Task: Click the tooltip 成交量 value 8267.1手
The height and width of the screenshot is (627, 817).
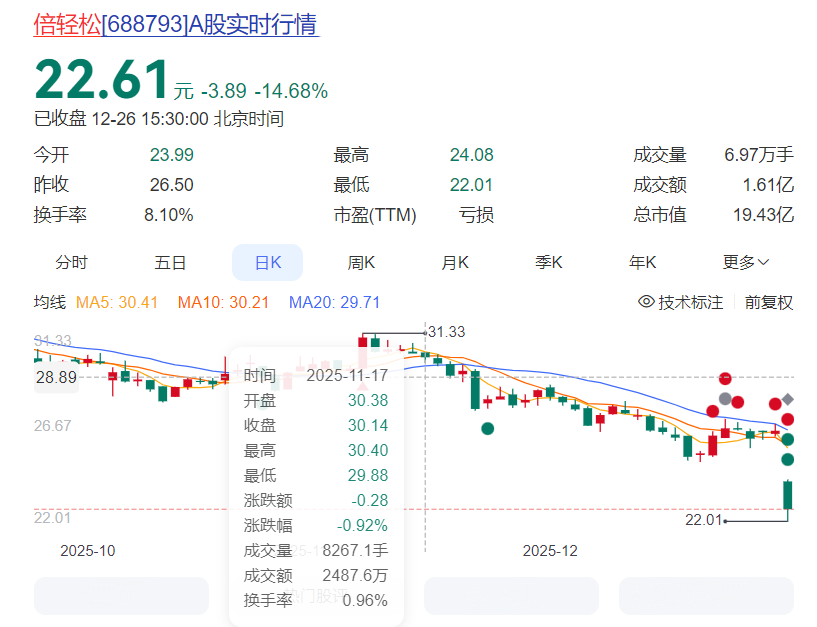Action: click(x=355, y=550)
